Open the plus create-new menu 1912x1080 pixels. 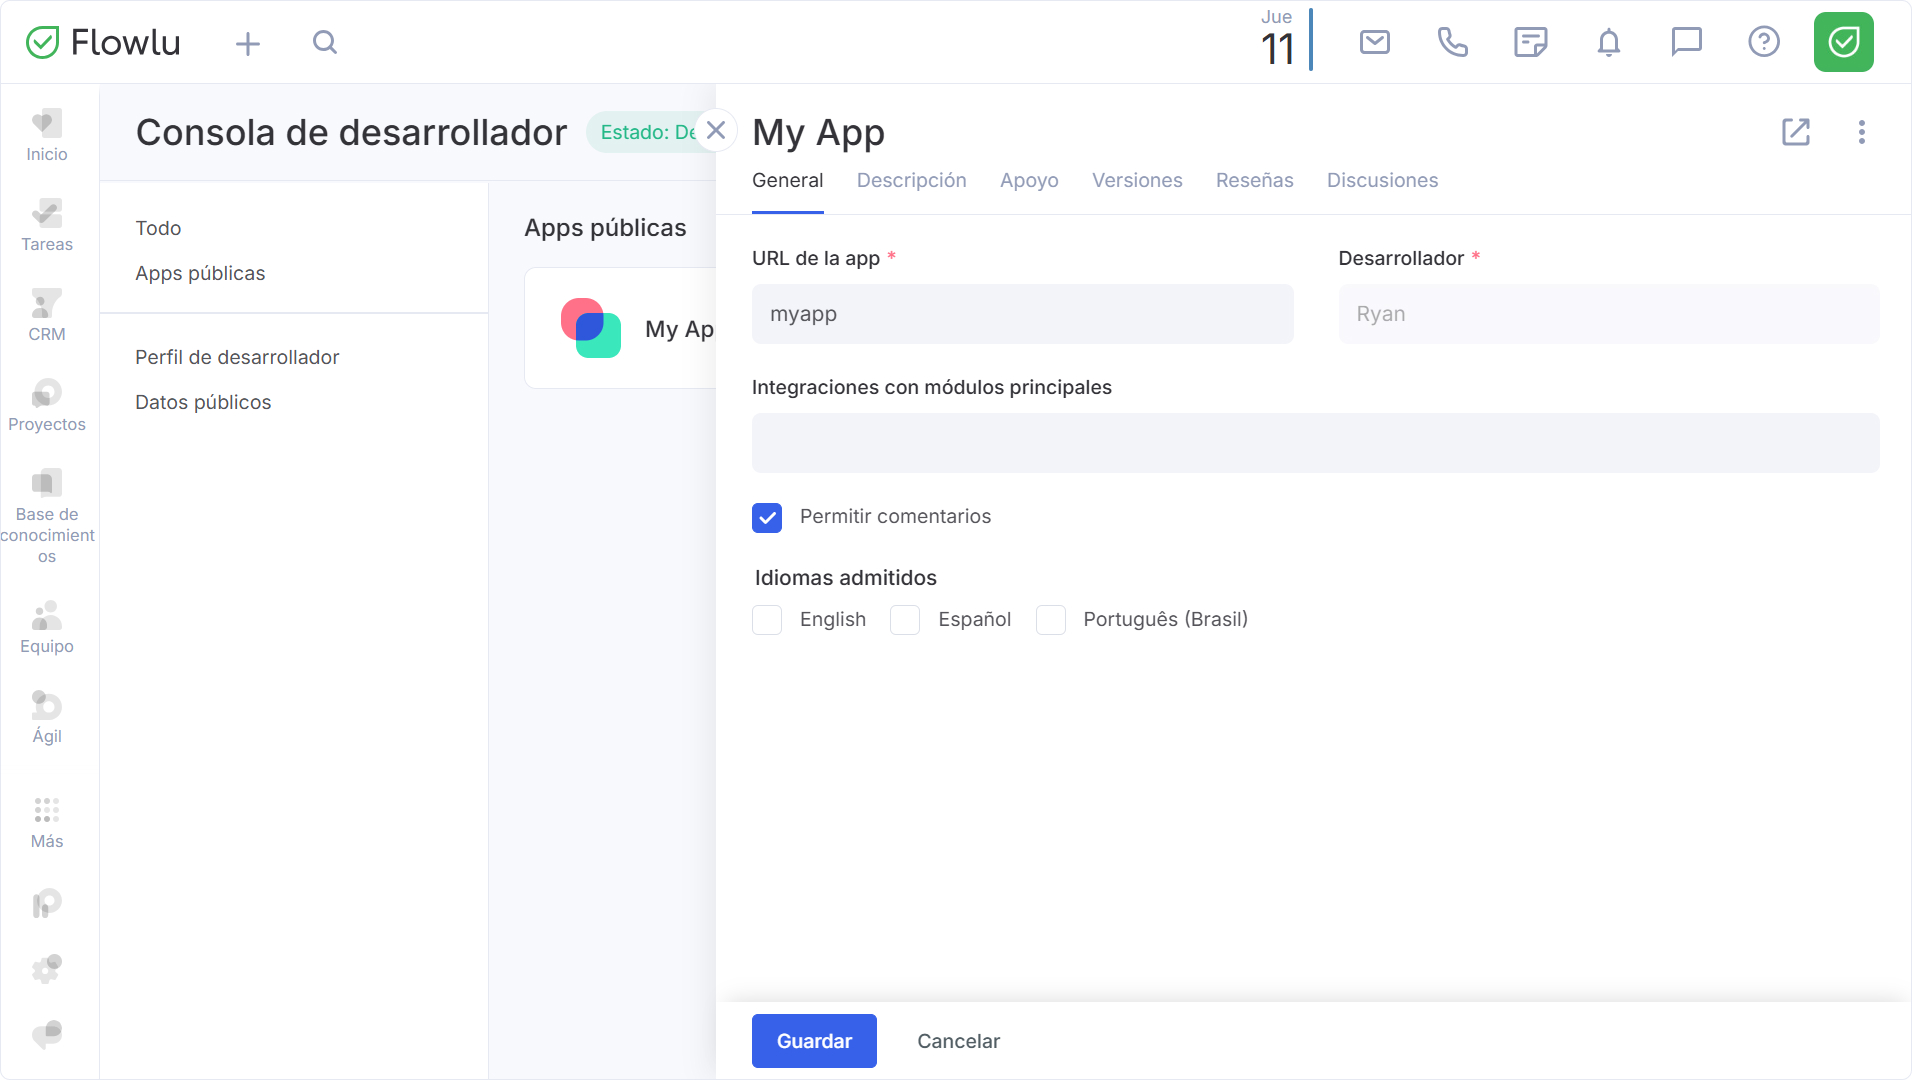[x=248, y=43]
